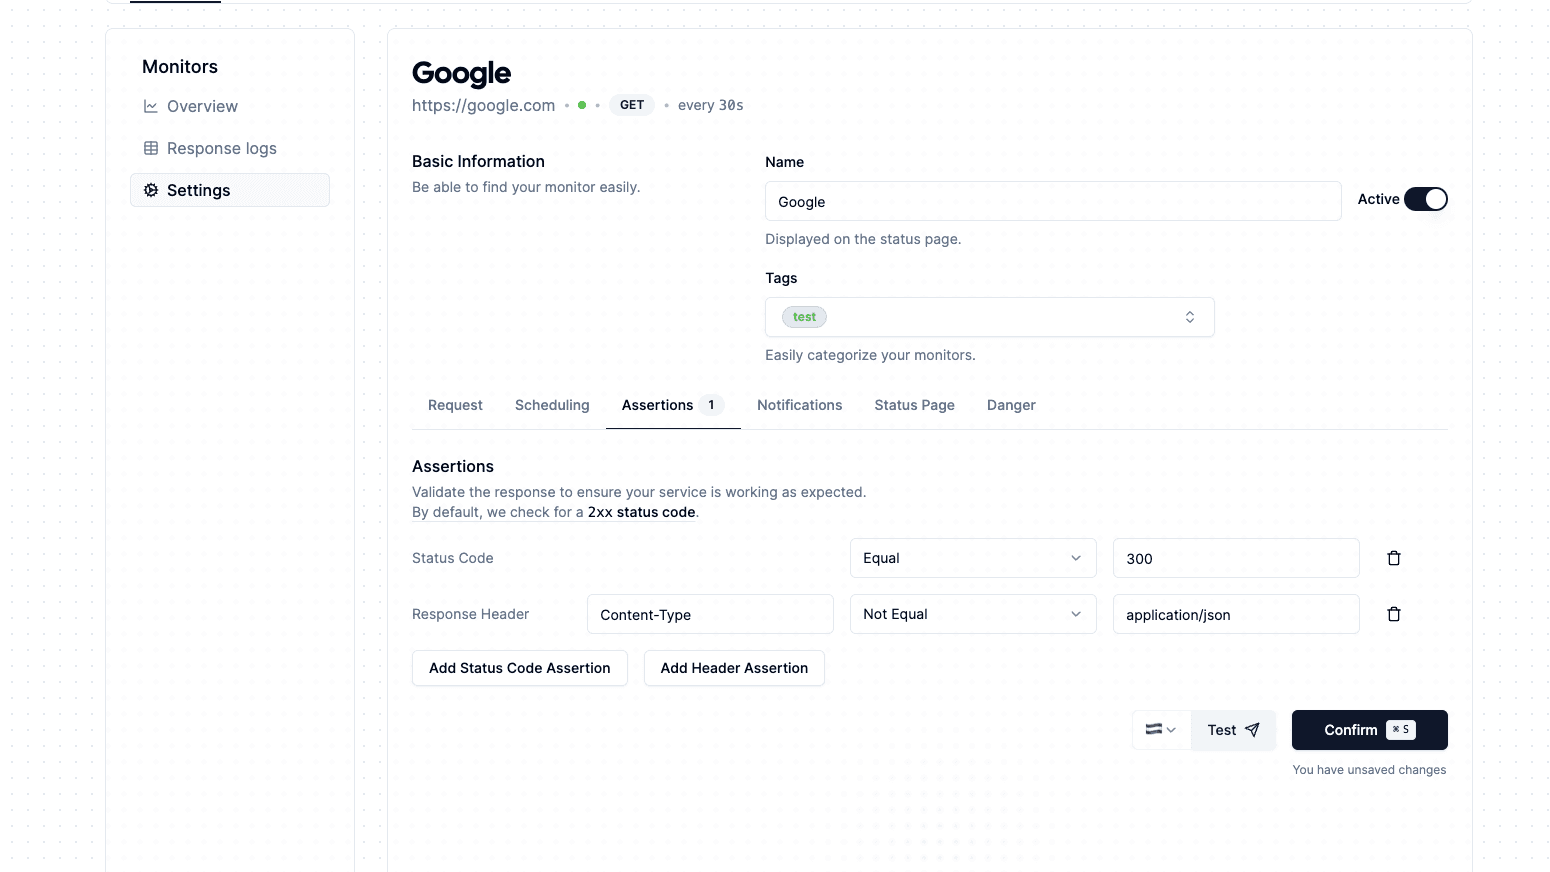Image resolution: width=1550 pixels, height=872 pixels.
Task: Click the monitor Name input field
Action: 1052,201
